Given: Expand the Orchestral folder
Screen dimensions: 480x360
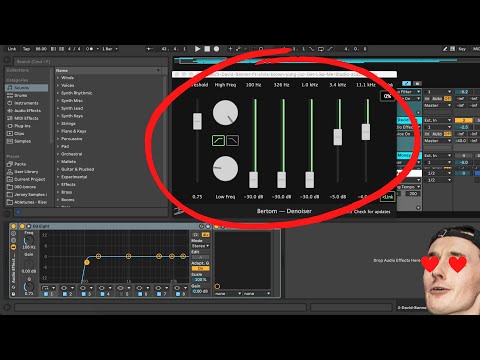Looking at the screenshot, I should pos(58,154).
